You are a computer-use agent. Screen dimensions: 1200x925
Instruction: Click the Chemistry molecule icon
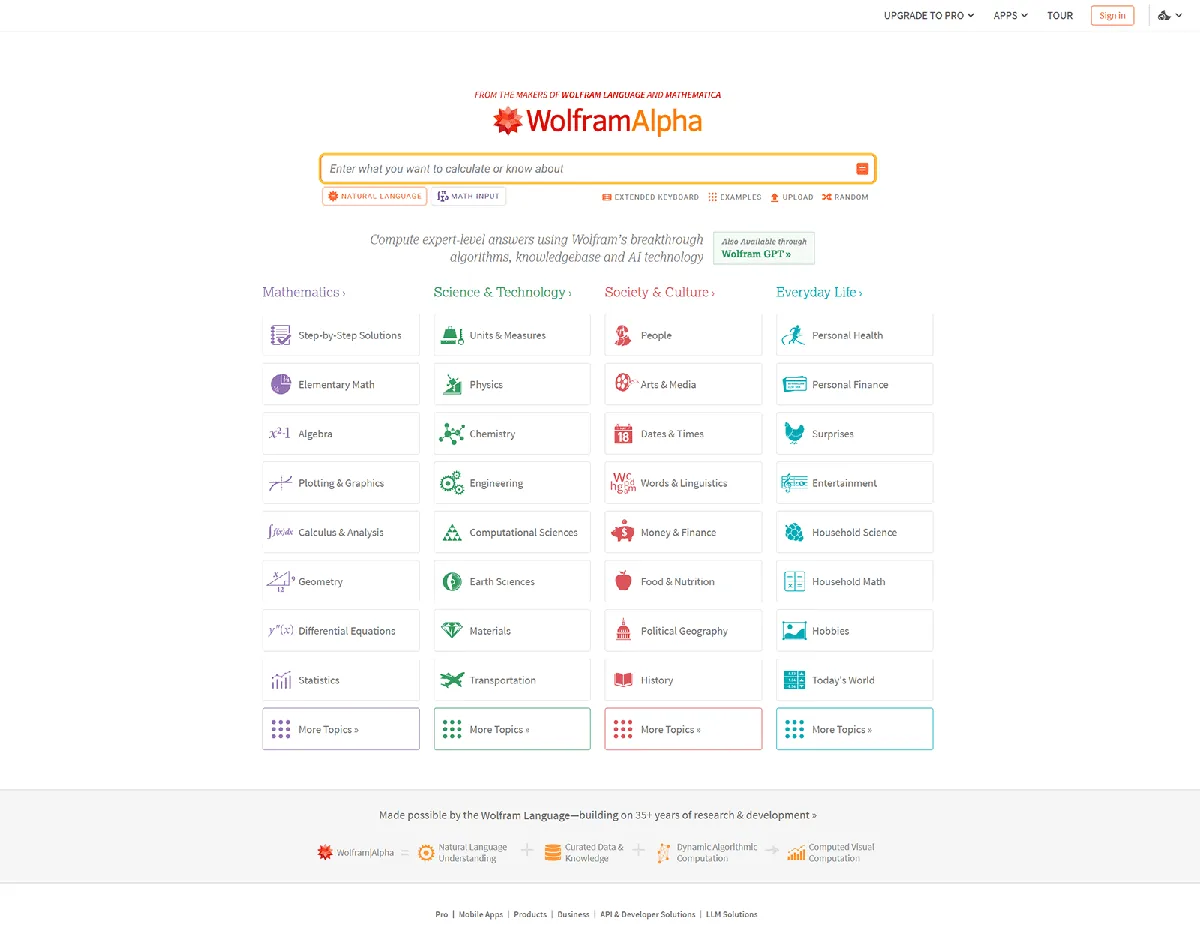(452, 434)
